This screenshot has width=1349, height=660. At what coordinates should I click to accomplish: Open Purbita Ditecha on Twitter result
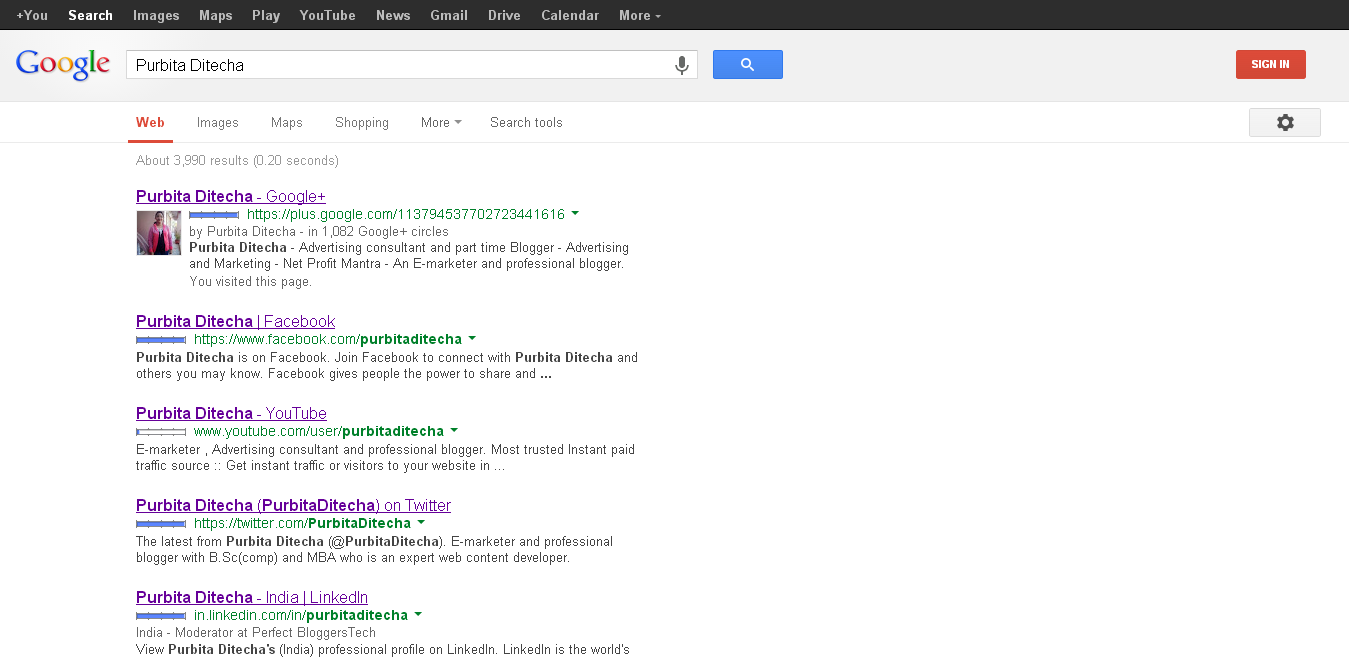tap(293, 505)
